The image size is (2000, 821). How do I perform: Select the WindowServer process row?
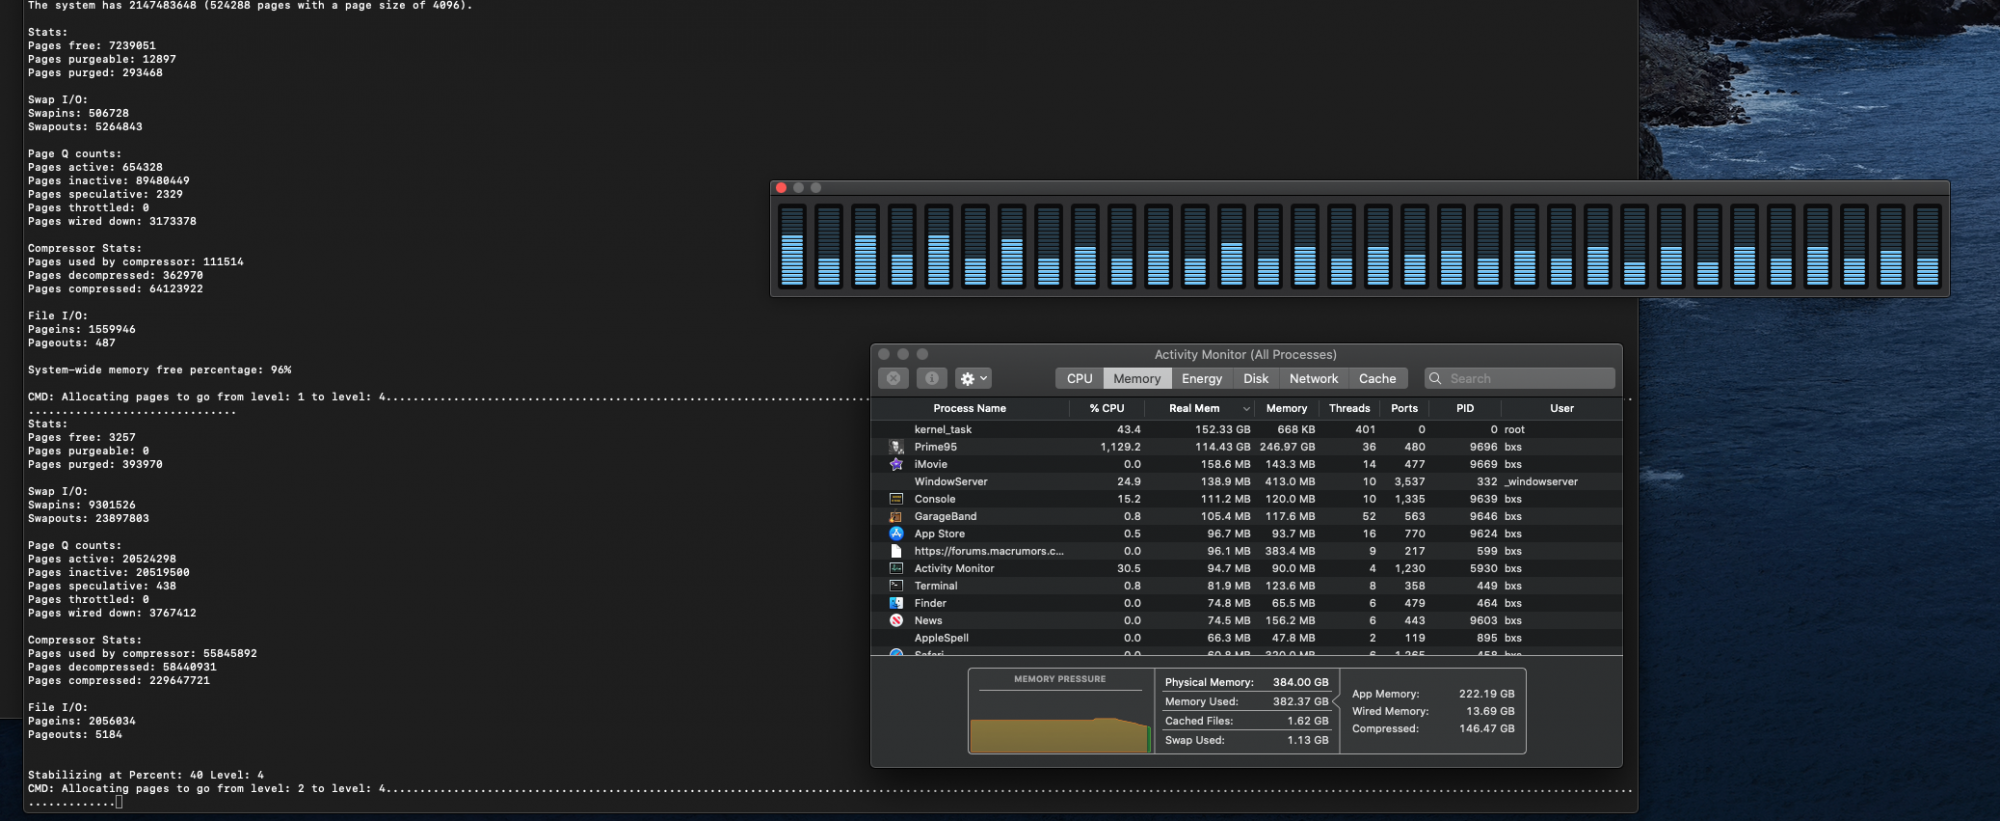(x=1246, y=481)
